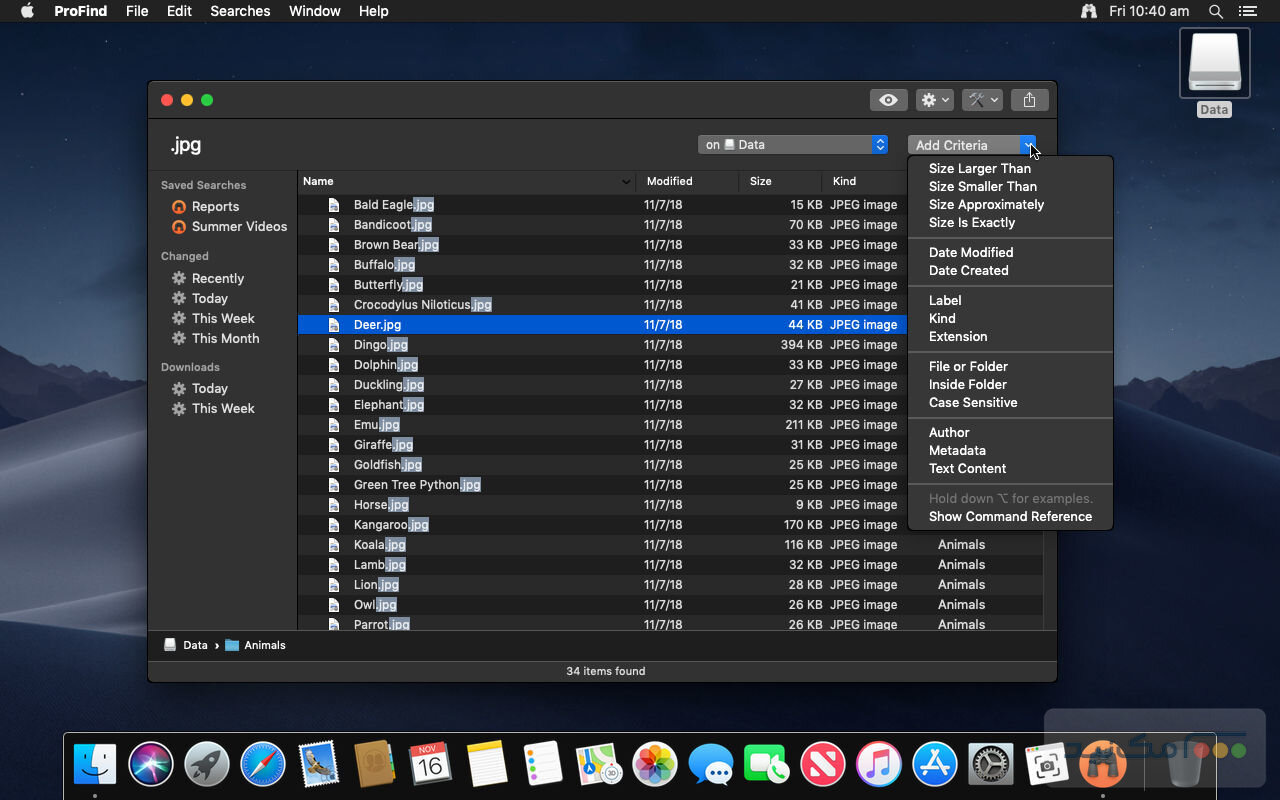Image resolution: width=1280 pixels, height=800 pixels.
Task: Click 'Show Command Reference' menu entry
Action: (x=1010, y=517)
